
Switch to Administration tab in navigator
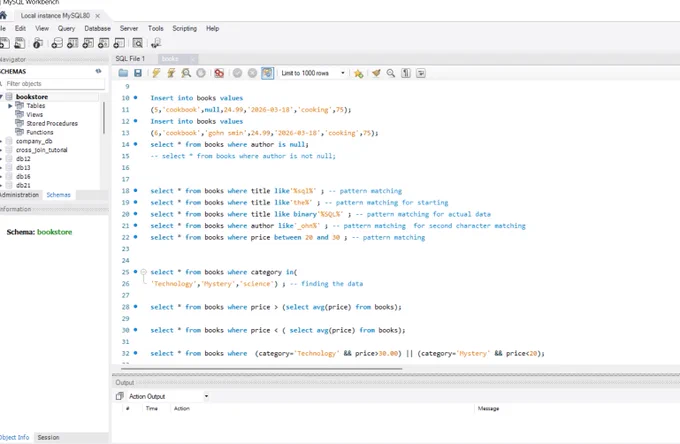tap(20, 195)
